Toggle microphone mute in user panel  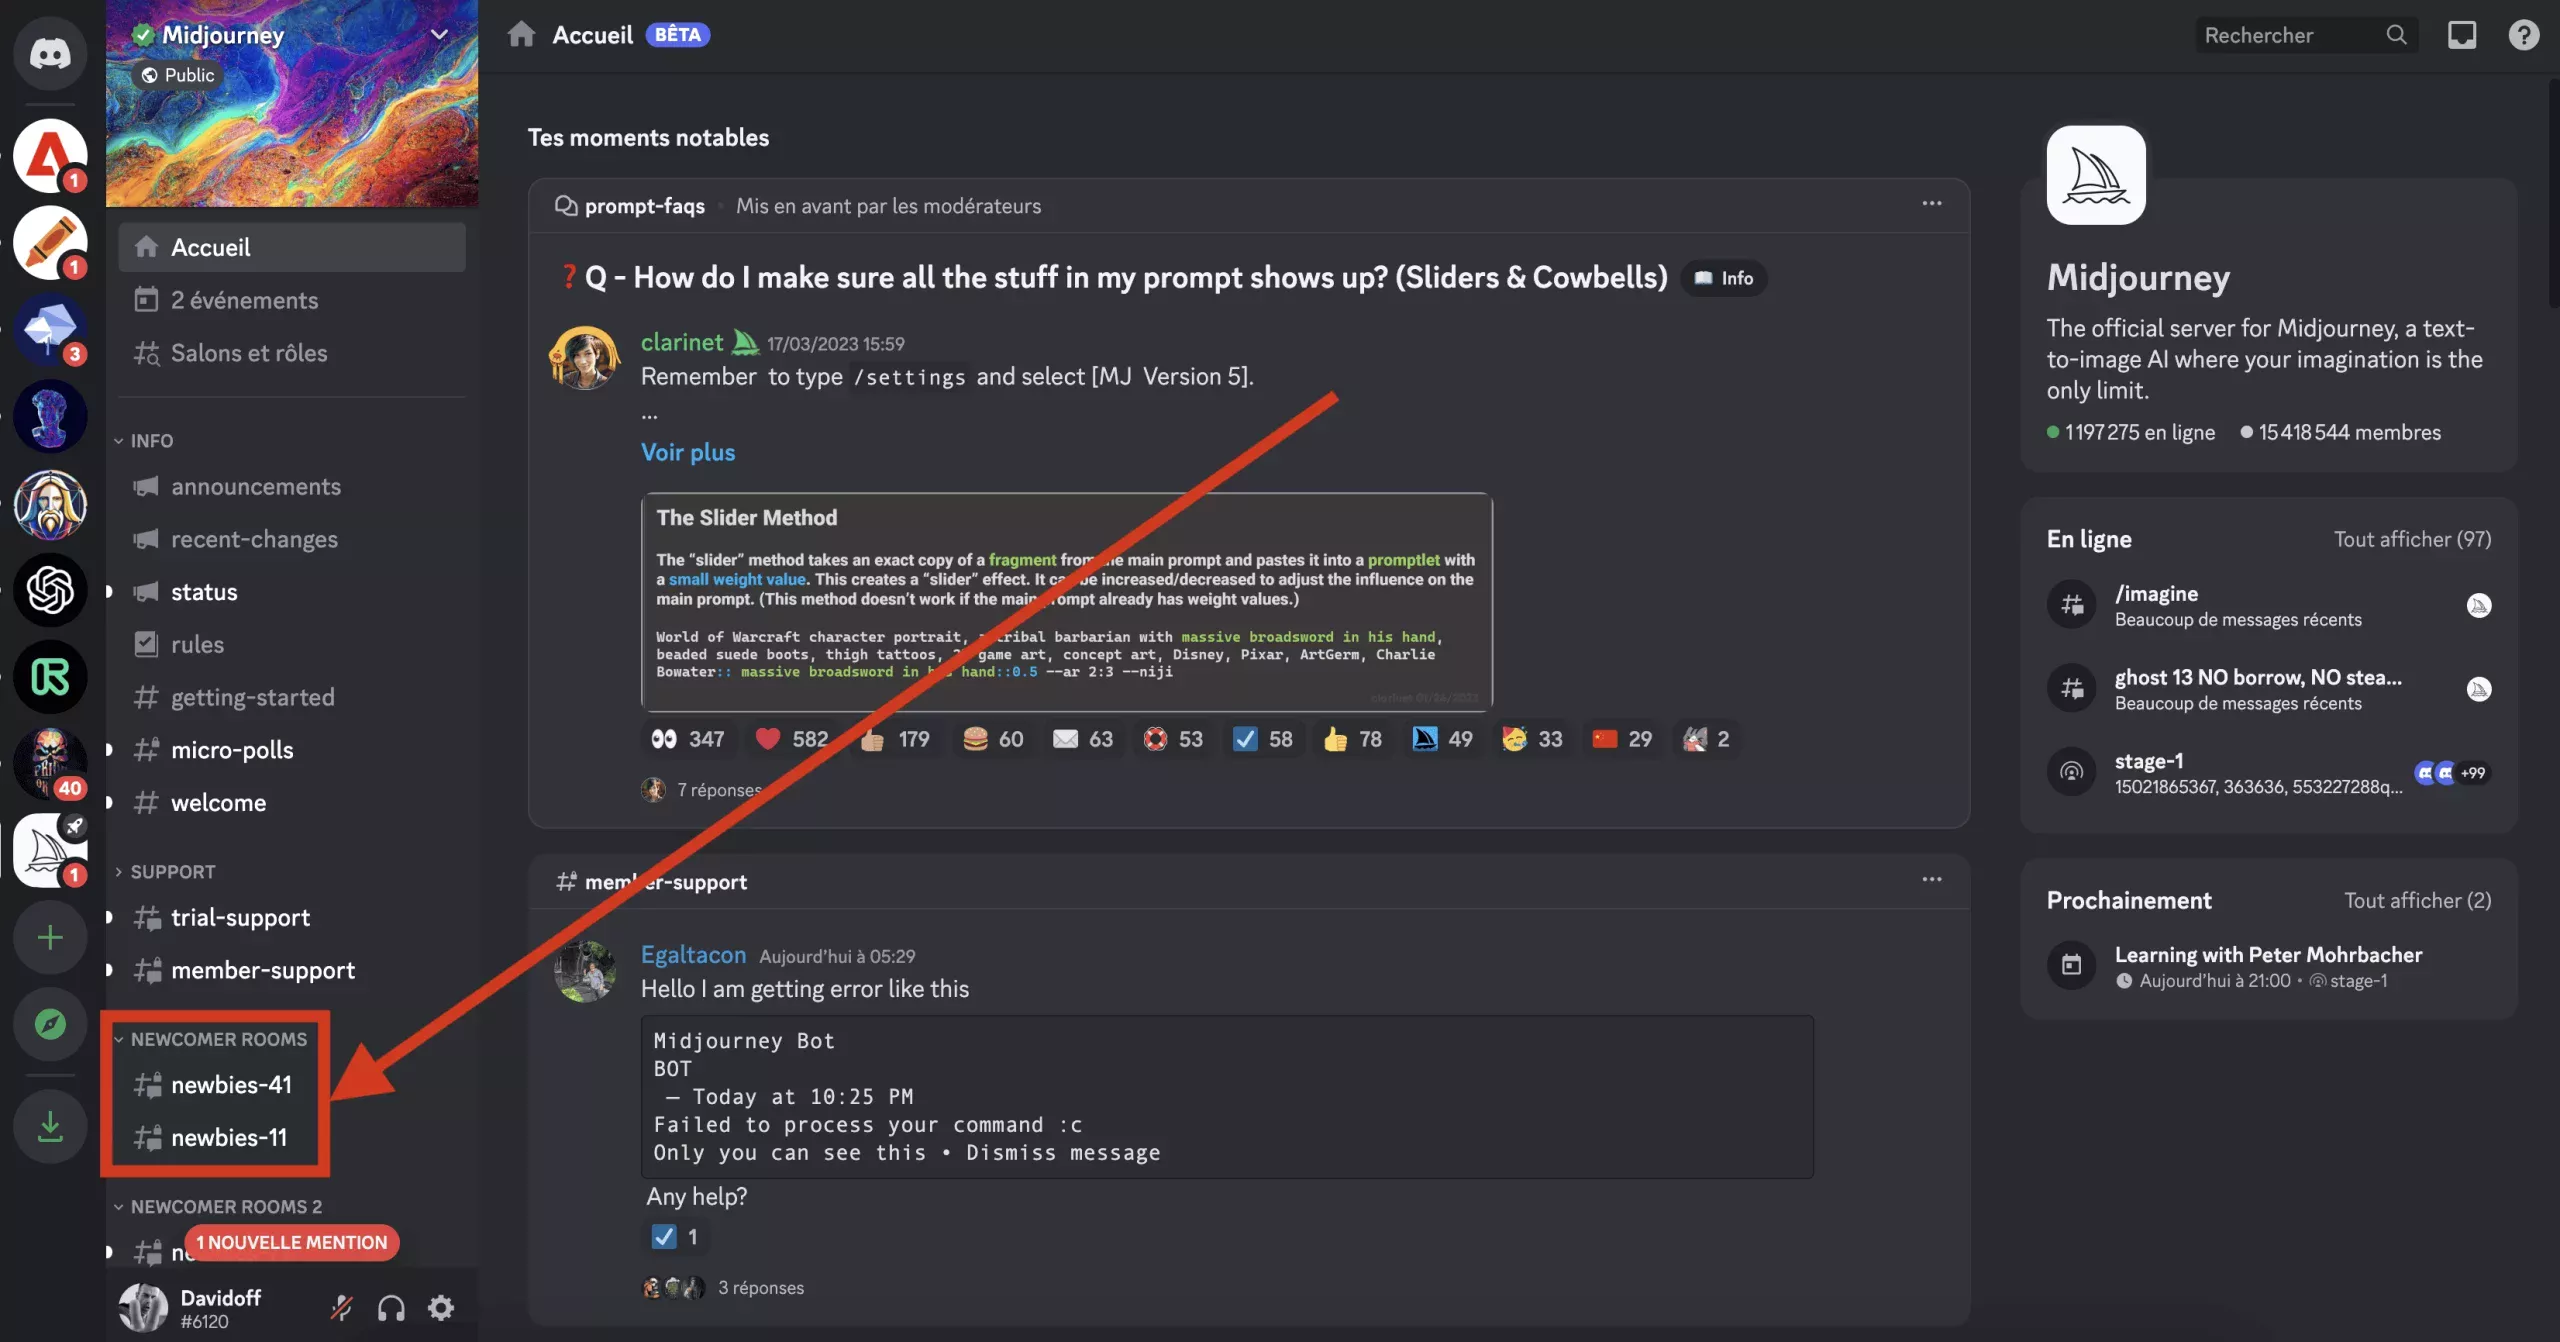341,1307
